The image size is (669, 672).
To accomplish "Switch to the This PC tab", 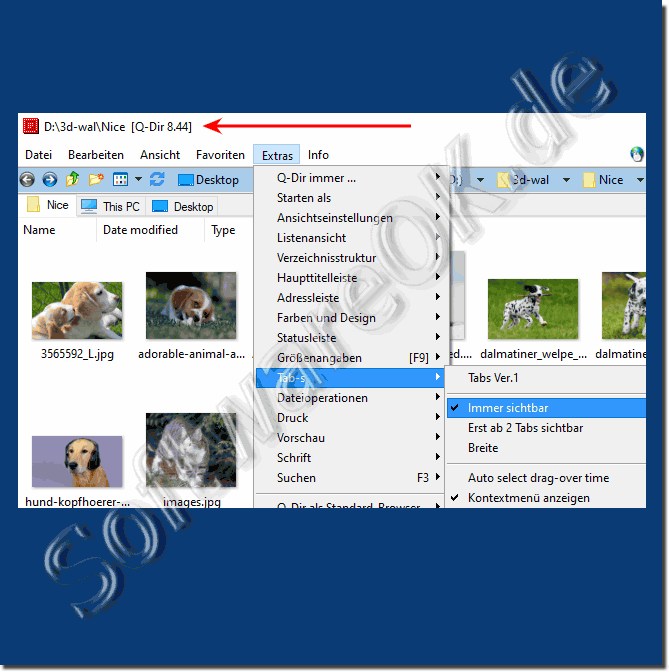I will [x=111, y=207].
